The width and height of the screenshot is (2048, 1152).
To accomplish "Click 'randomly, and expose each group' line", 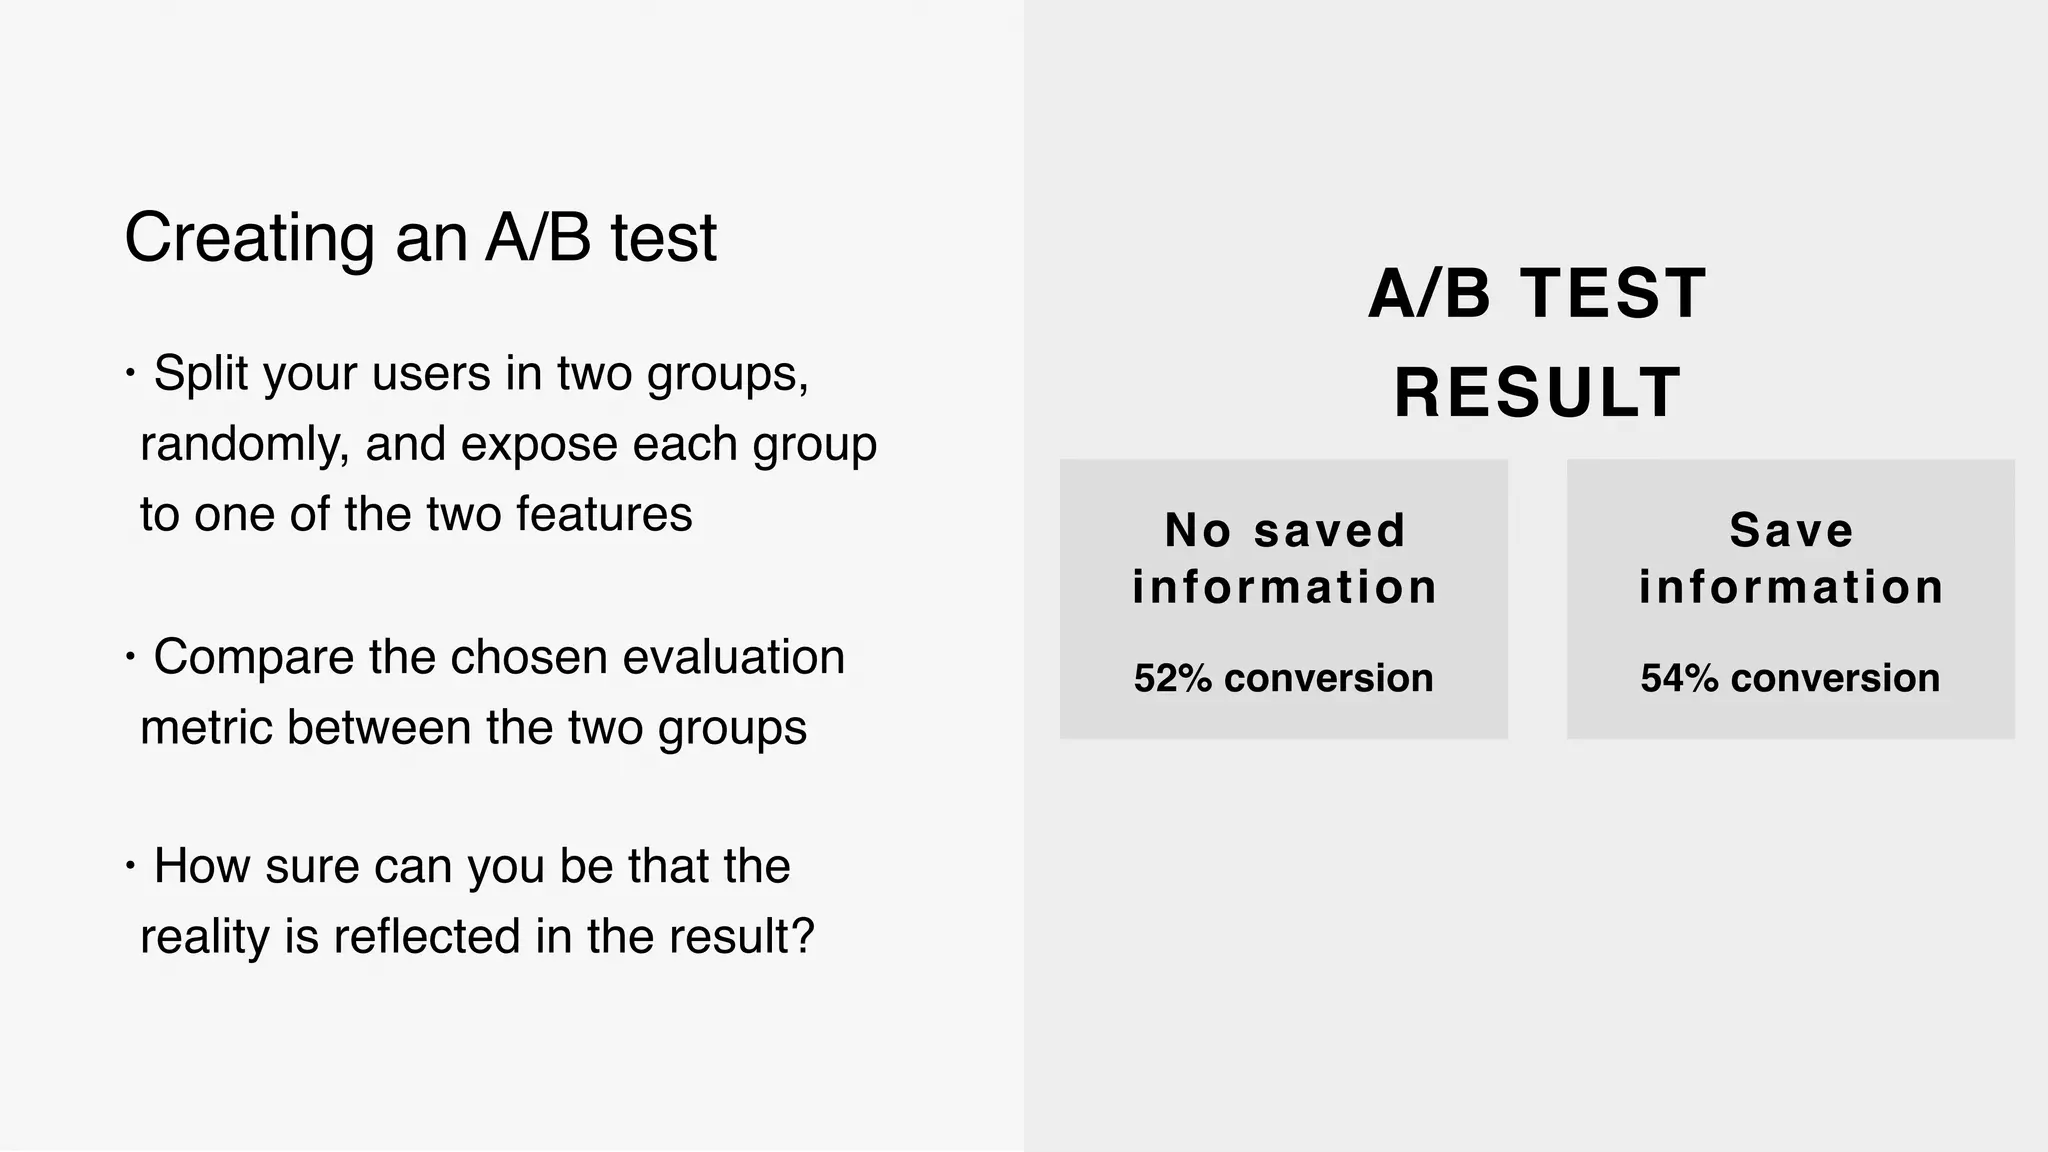I will point(508,444).
